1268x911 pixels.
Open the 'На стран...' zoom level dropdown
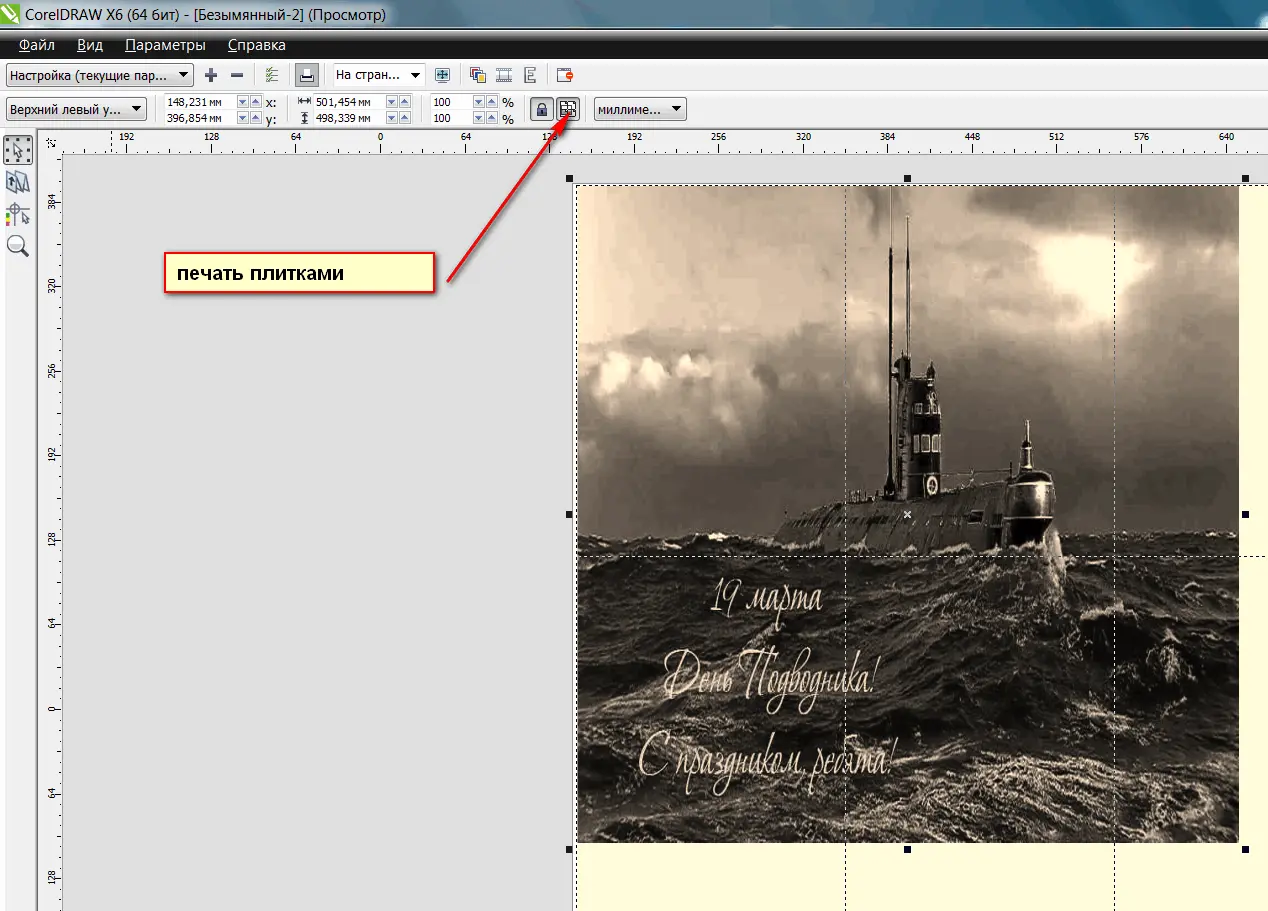pos(415,75)
